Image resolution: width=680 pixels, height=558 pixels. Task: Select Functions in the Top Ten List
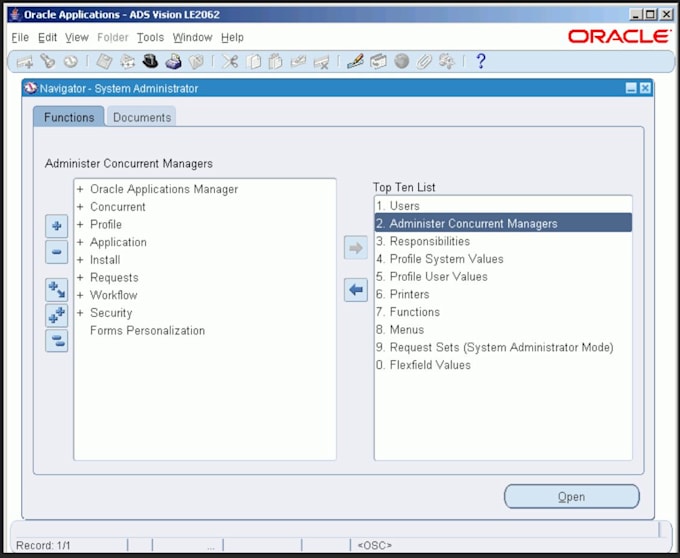point(503,312)
